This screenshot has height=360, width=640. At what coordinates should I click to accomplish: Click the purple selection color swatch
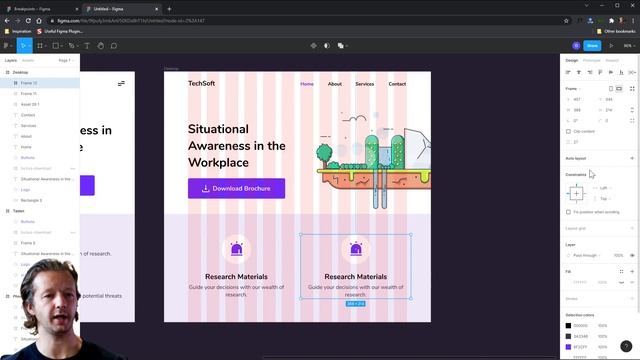click(568, 347)
